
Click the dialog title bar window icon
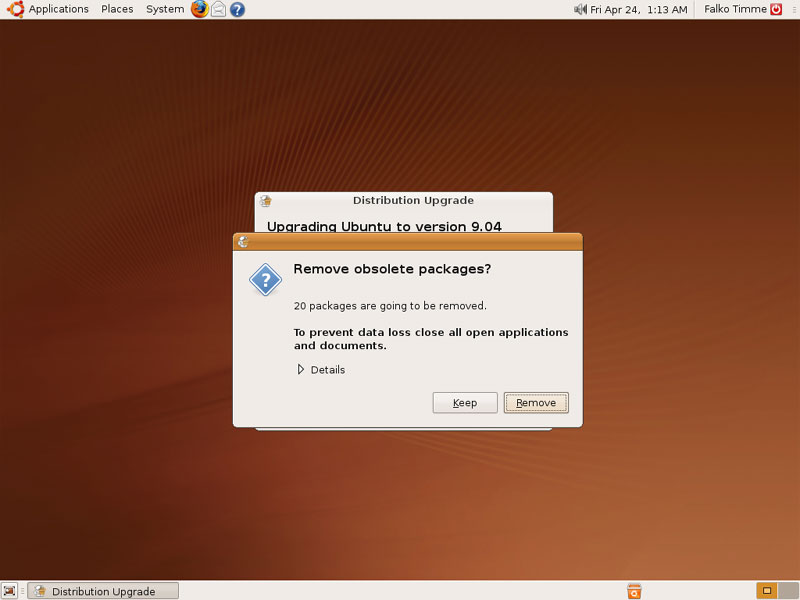tap(243, 242)
